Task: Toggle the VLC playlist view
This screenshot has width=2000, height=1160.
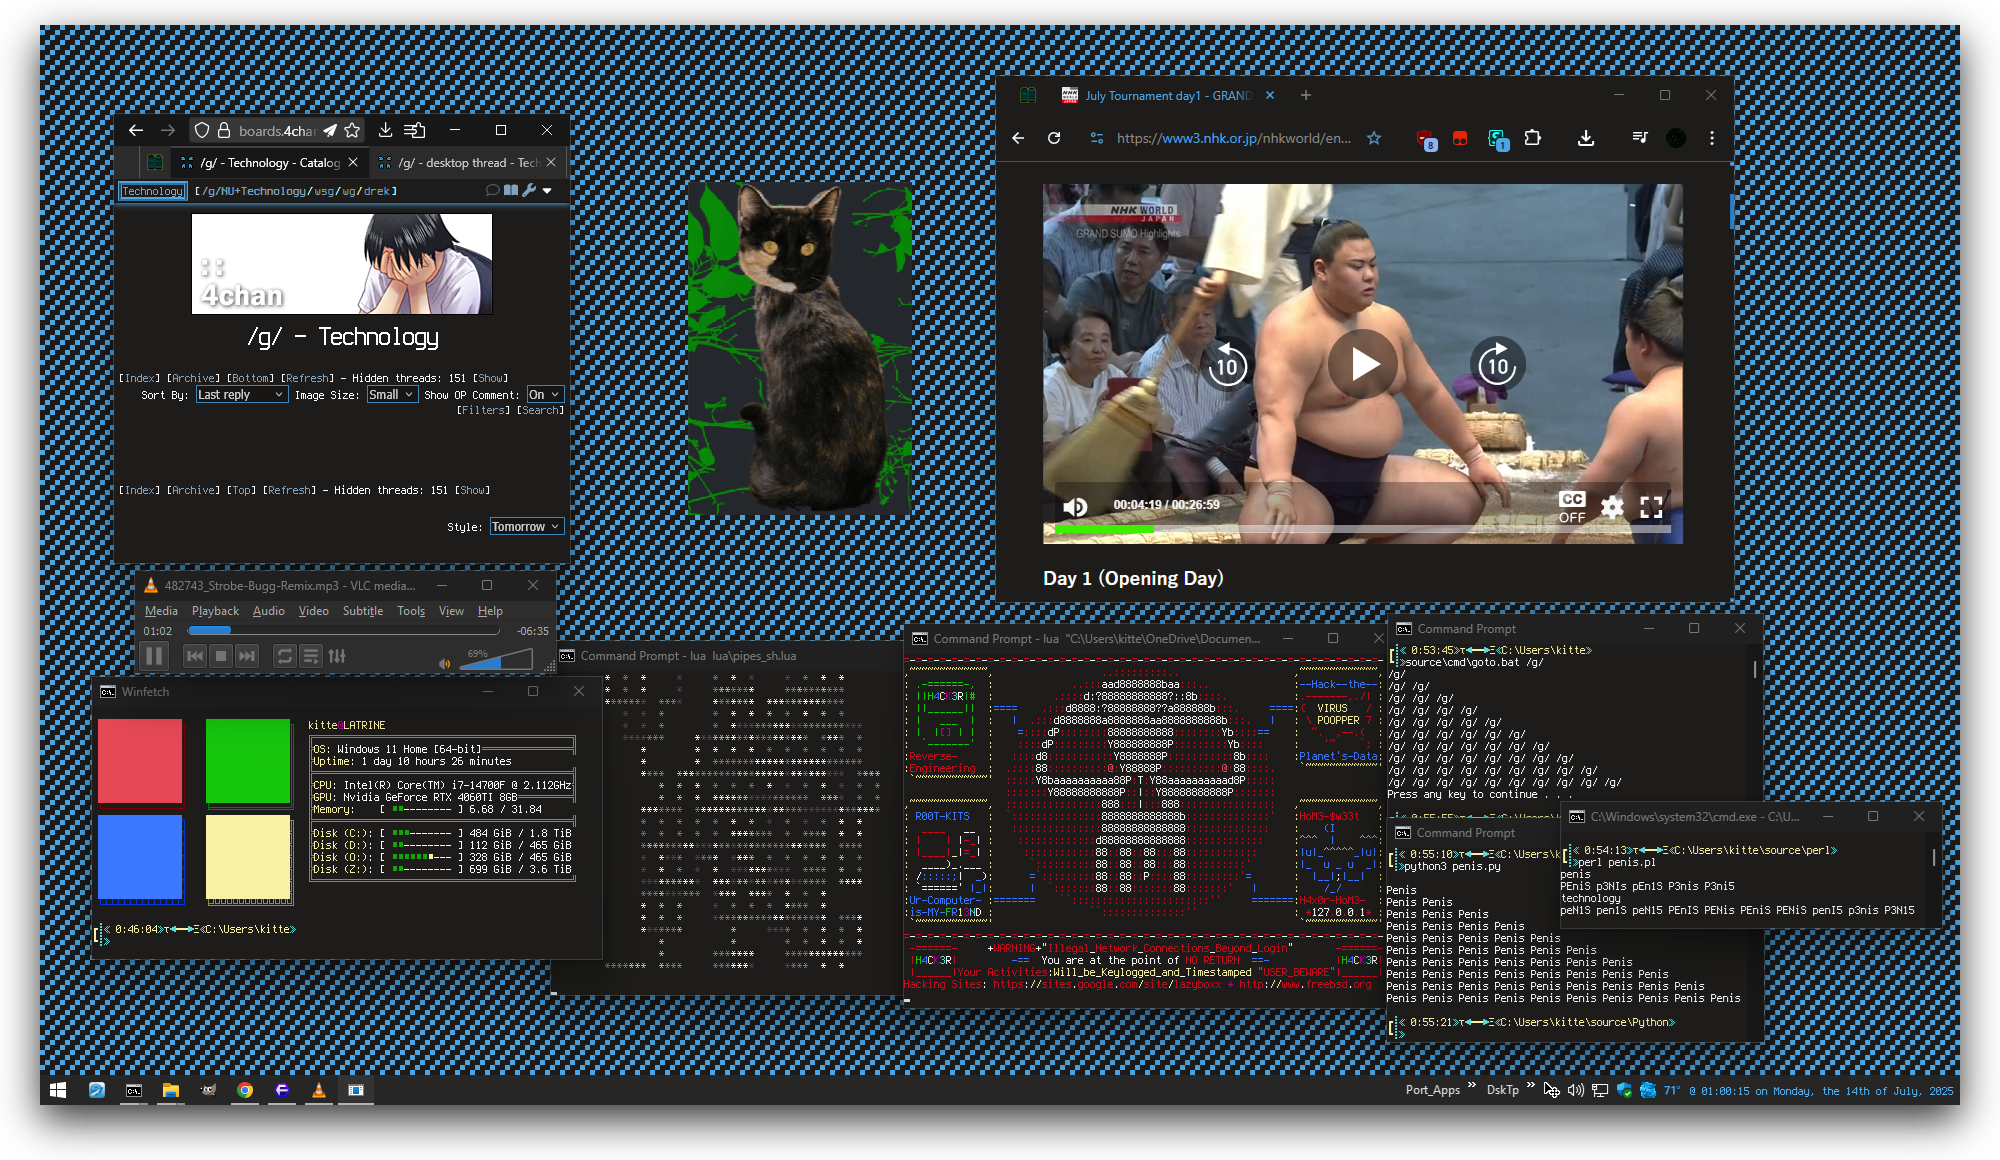Action: pyautogui.click(x=311, y=656)
